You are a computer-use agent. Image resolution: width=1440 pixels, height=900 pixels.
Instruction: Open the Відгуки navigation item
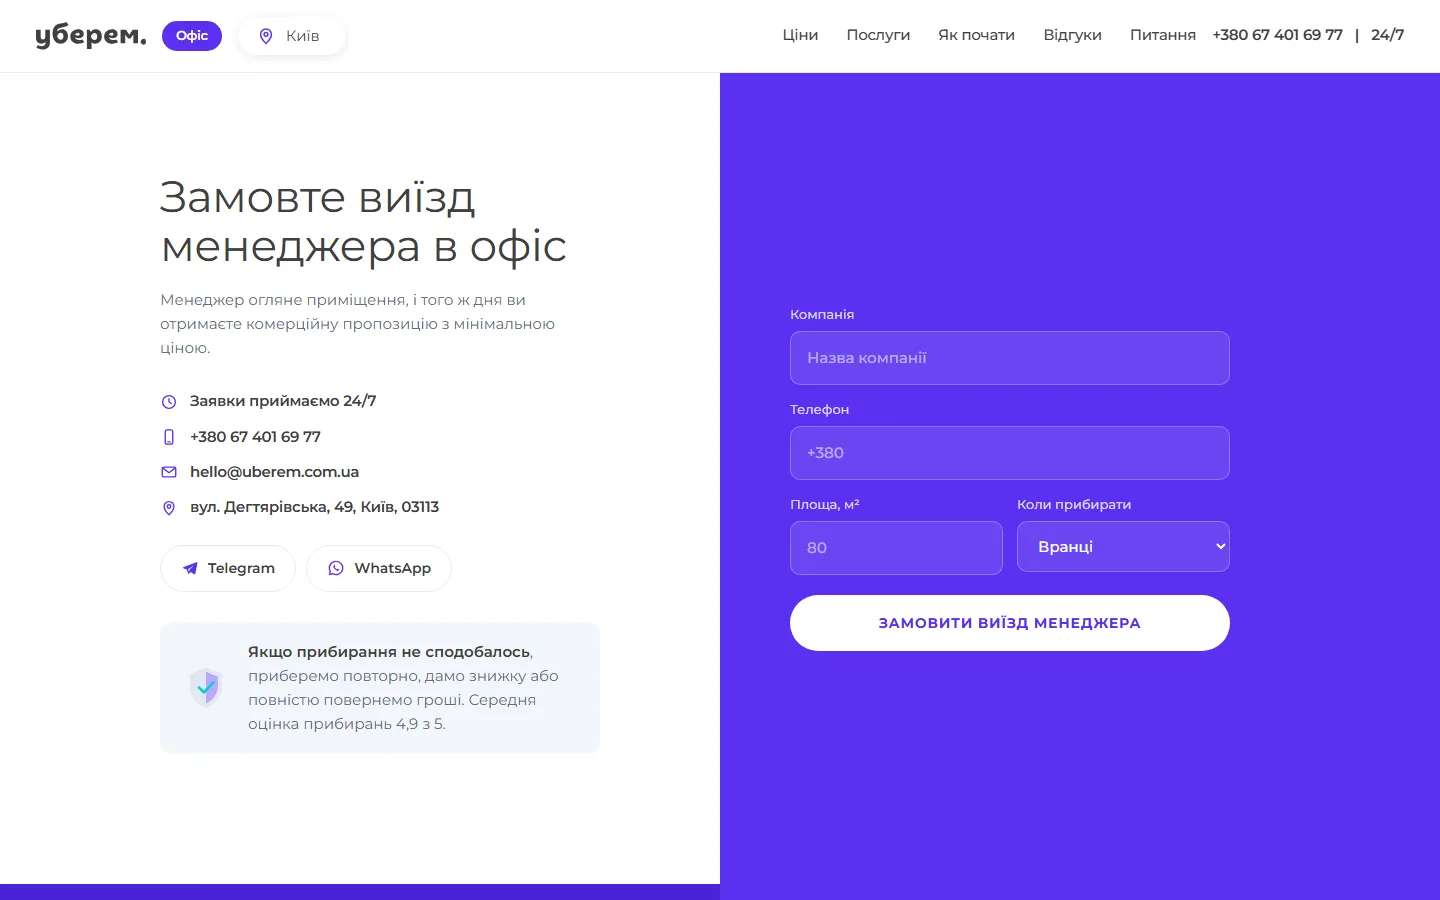coord(1072,35)
